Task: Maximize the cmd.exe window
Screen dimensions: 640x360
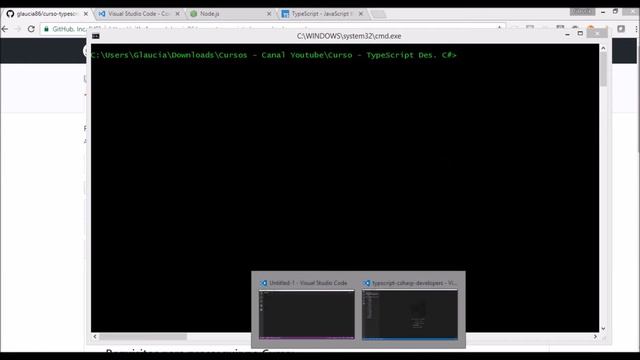Action: [x=580, y=33]
